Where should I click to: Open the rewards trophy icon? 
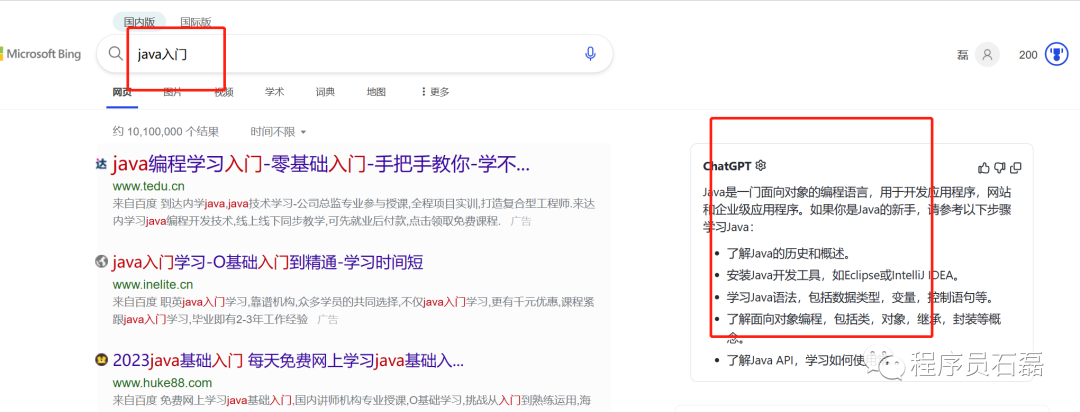pos(1056,54)
